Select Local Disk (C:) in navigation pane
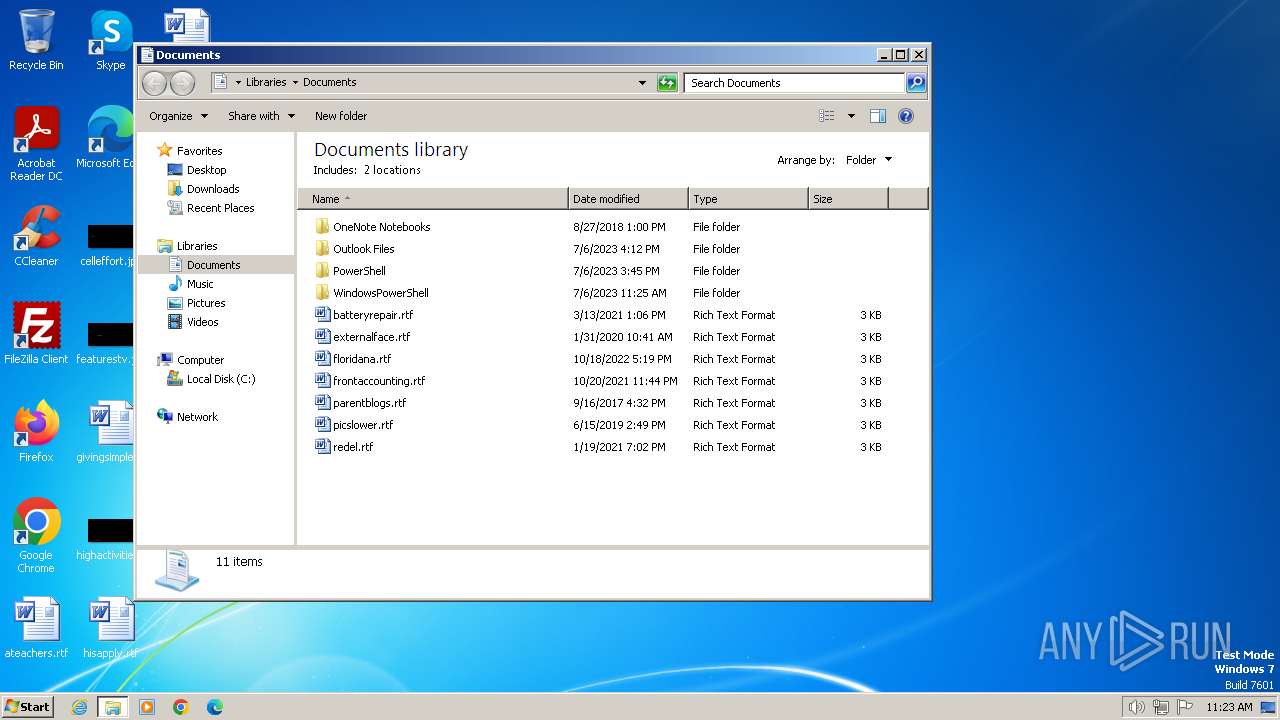 [x=221, y=379]
